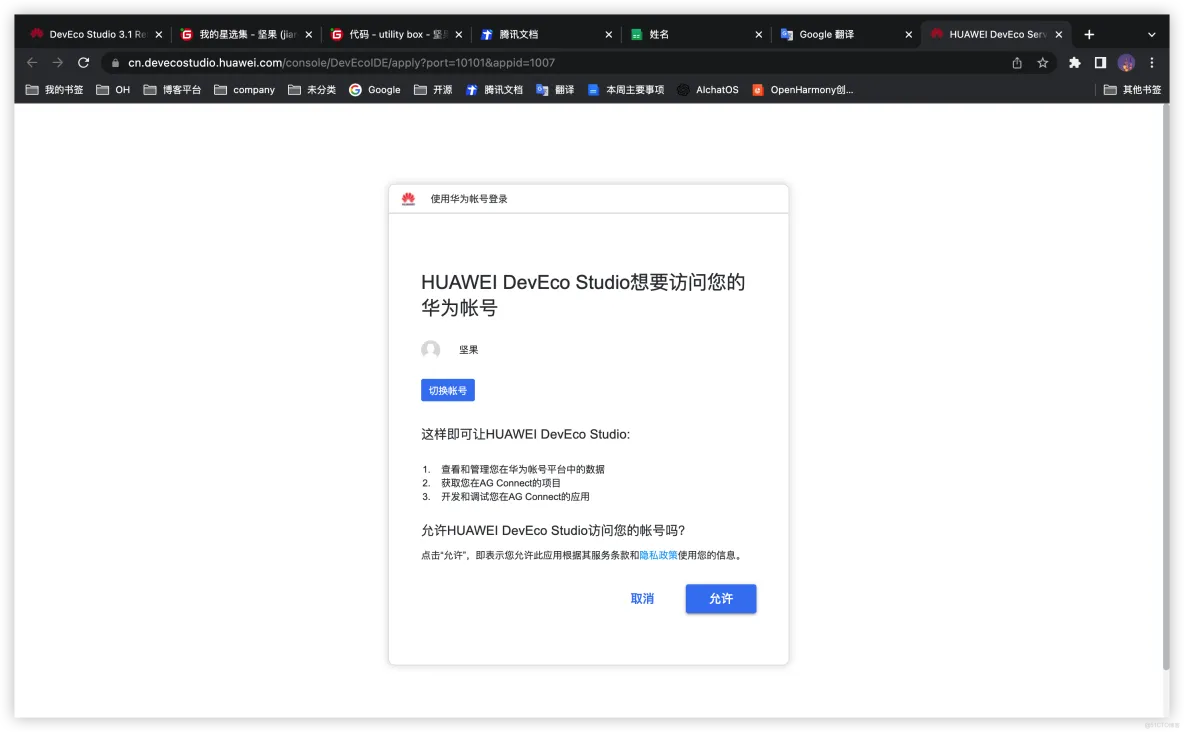The height and width of the screenshot is (732, 1184).
Task: Open a new tab with plus button
Action: click(x=1089, y=34)
